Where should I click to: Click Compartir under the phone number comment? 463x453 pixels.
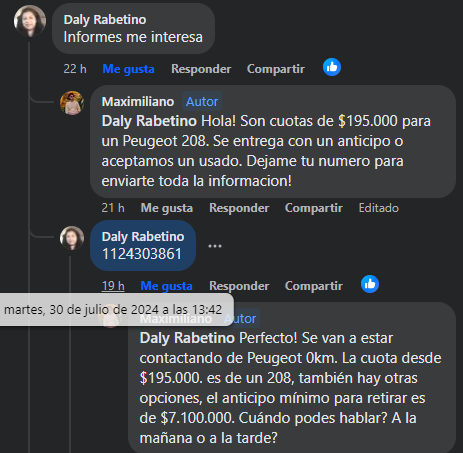(x=314, y=286)
